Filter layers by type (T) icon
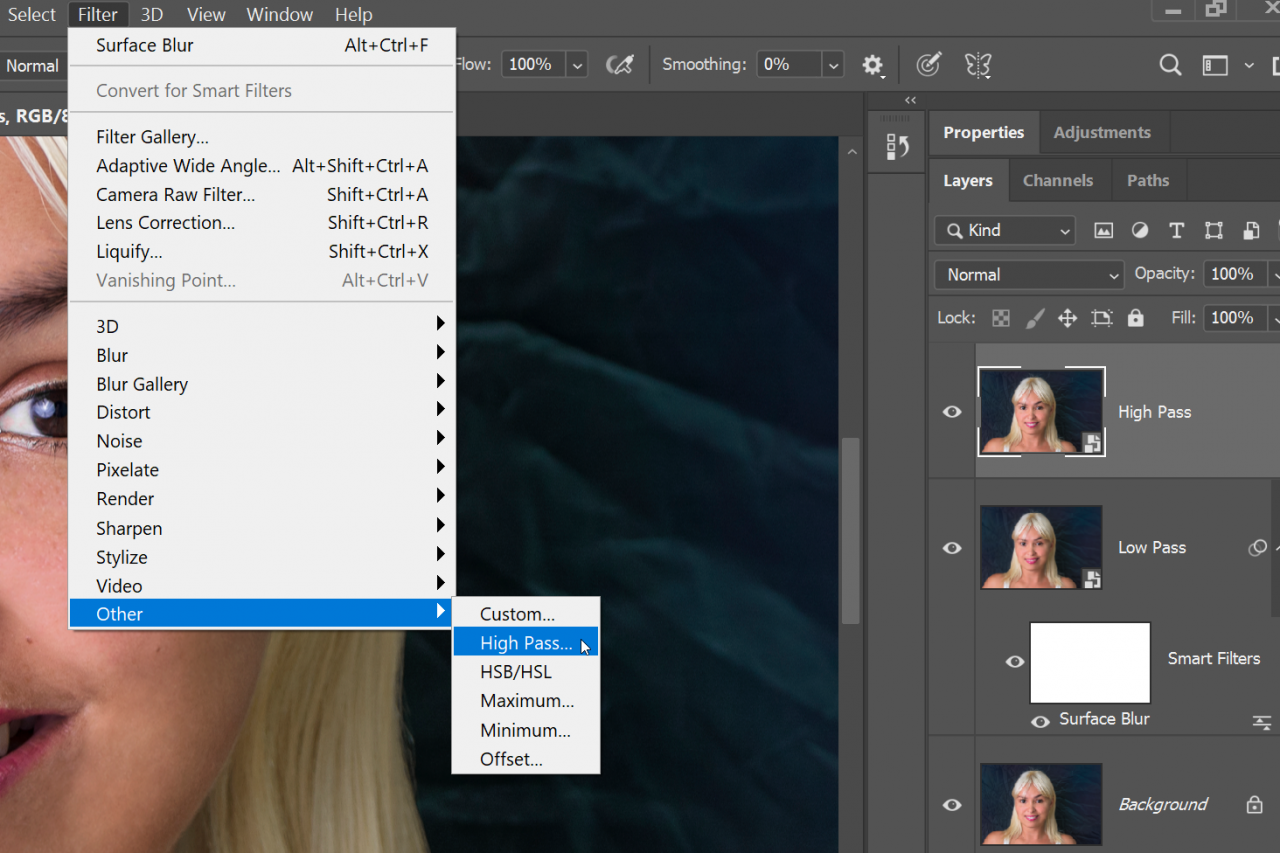Image resolution: width=1280 pixels, height=853 pixels. pos(1177,230)
